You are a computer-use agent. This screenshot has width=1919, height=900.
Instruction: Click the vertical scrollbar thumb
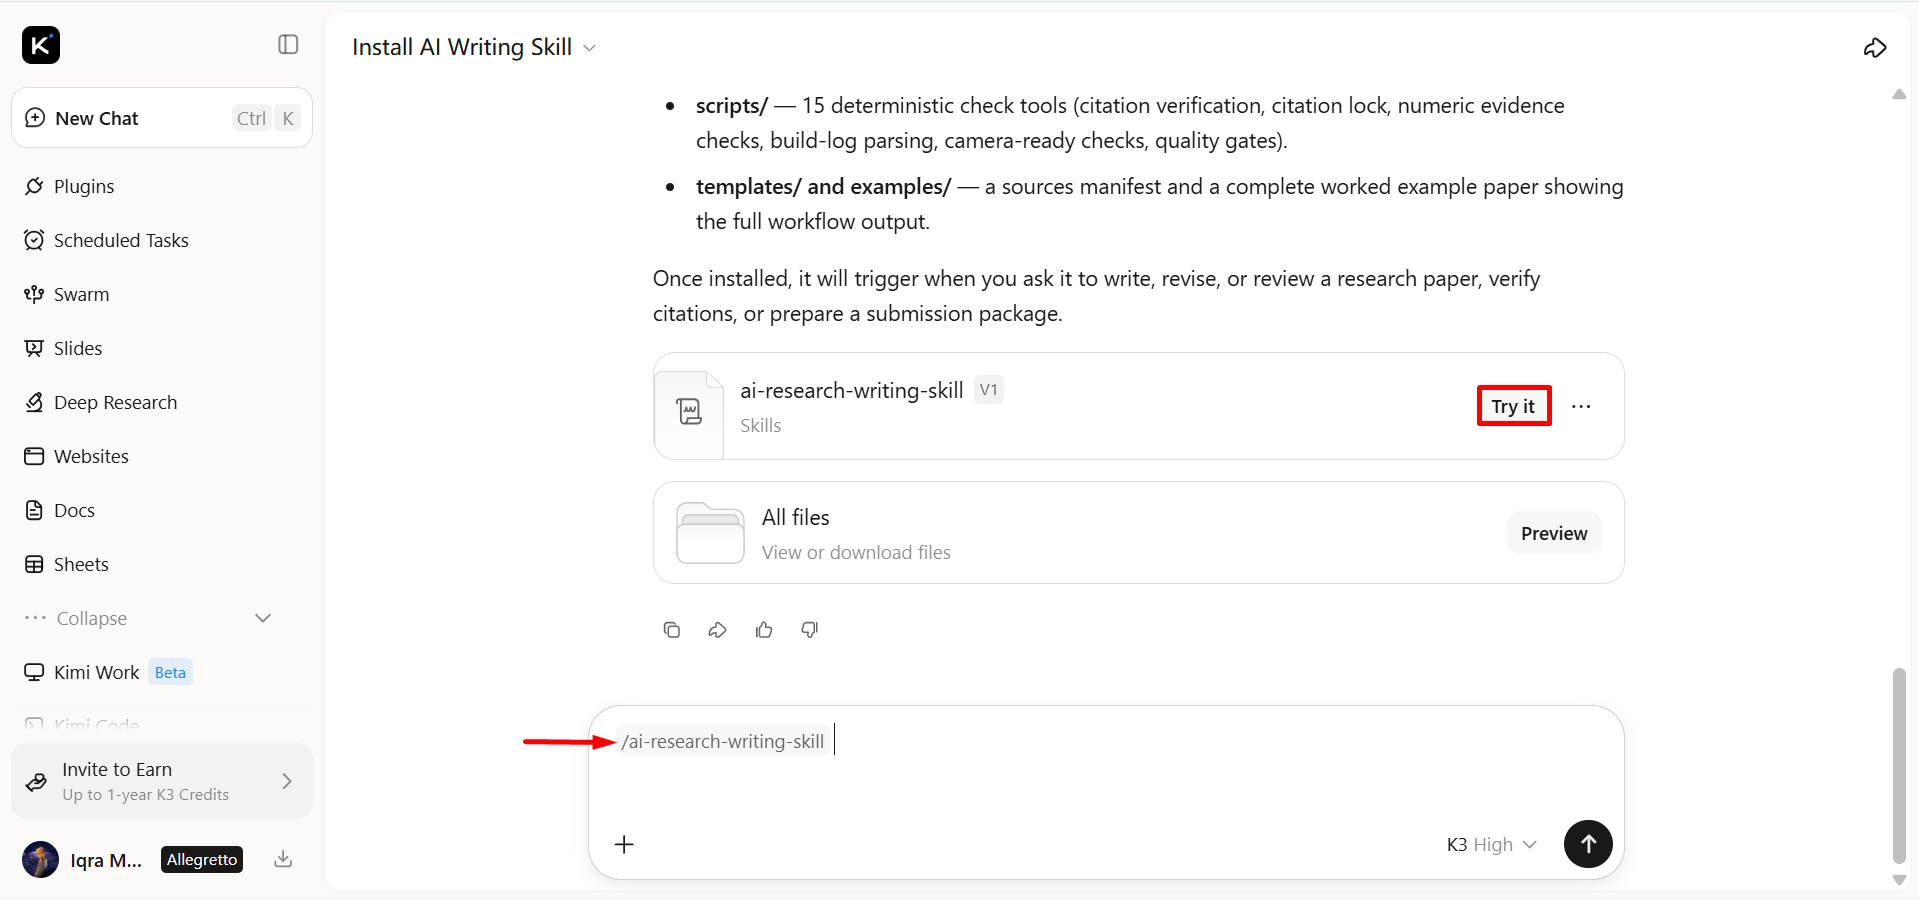(x=1899, y=765)
